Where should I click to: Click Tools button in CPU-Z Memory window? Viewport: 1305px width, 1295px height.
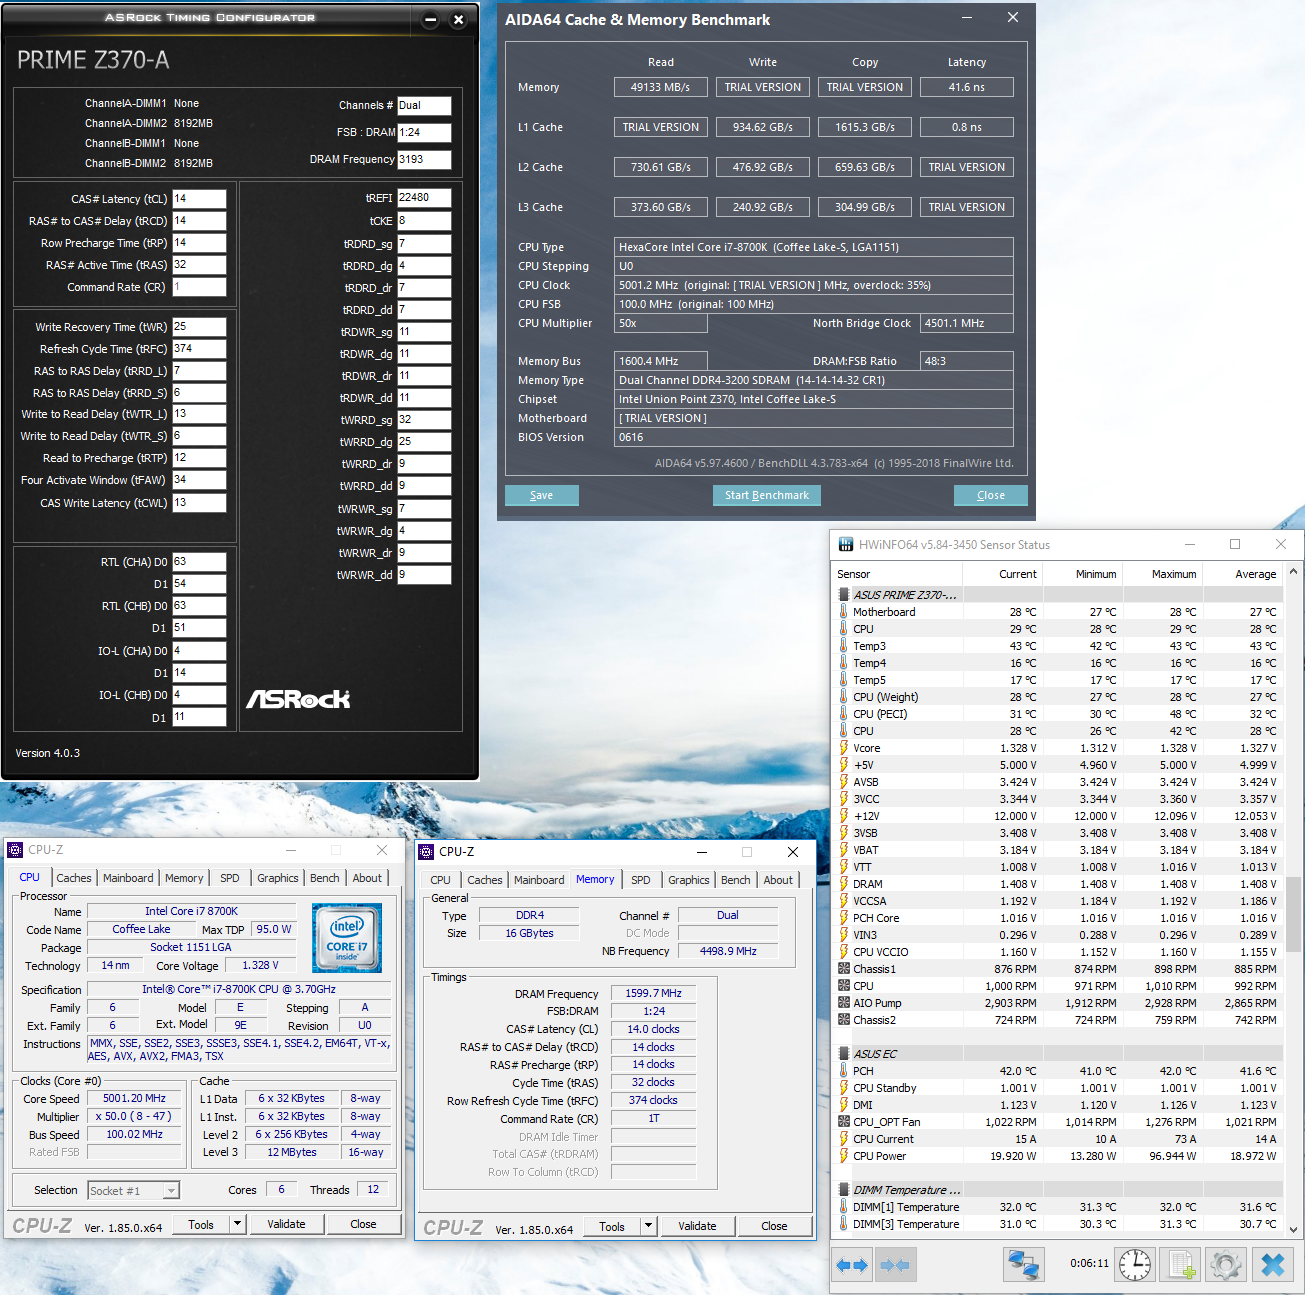tap(612, 1226)
